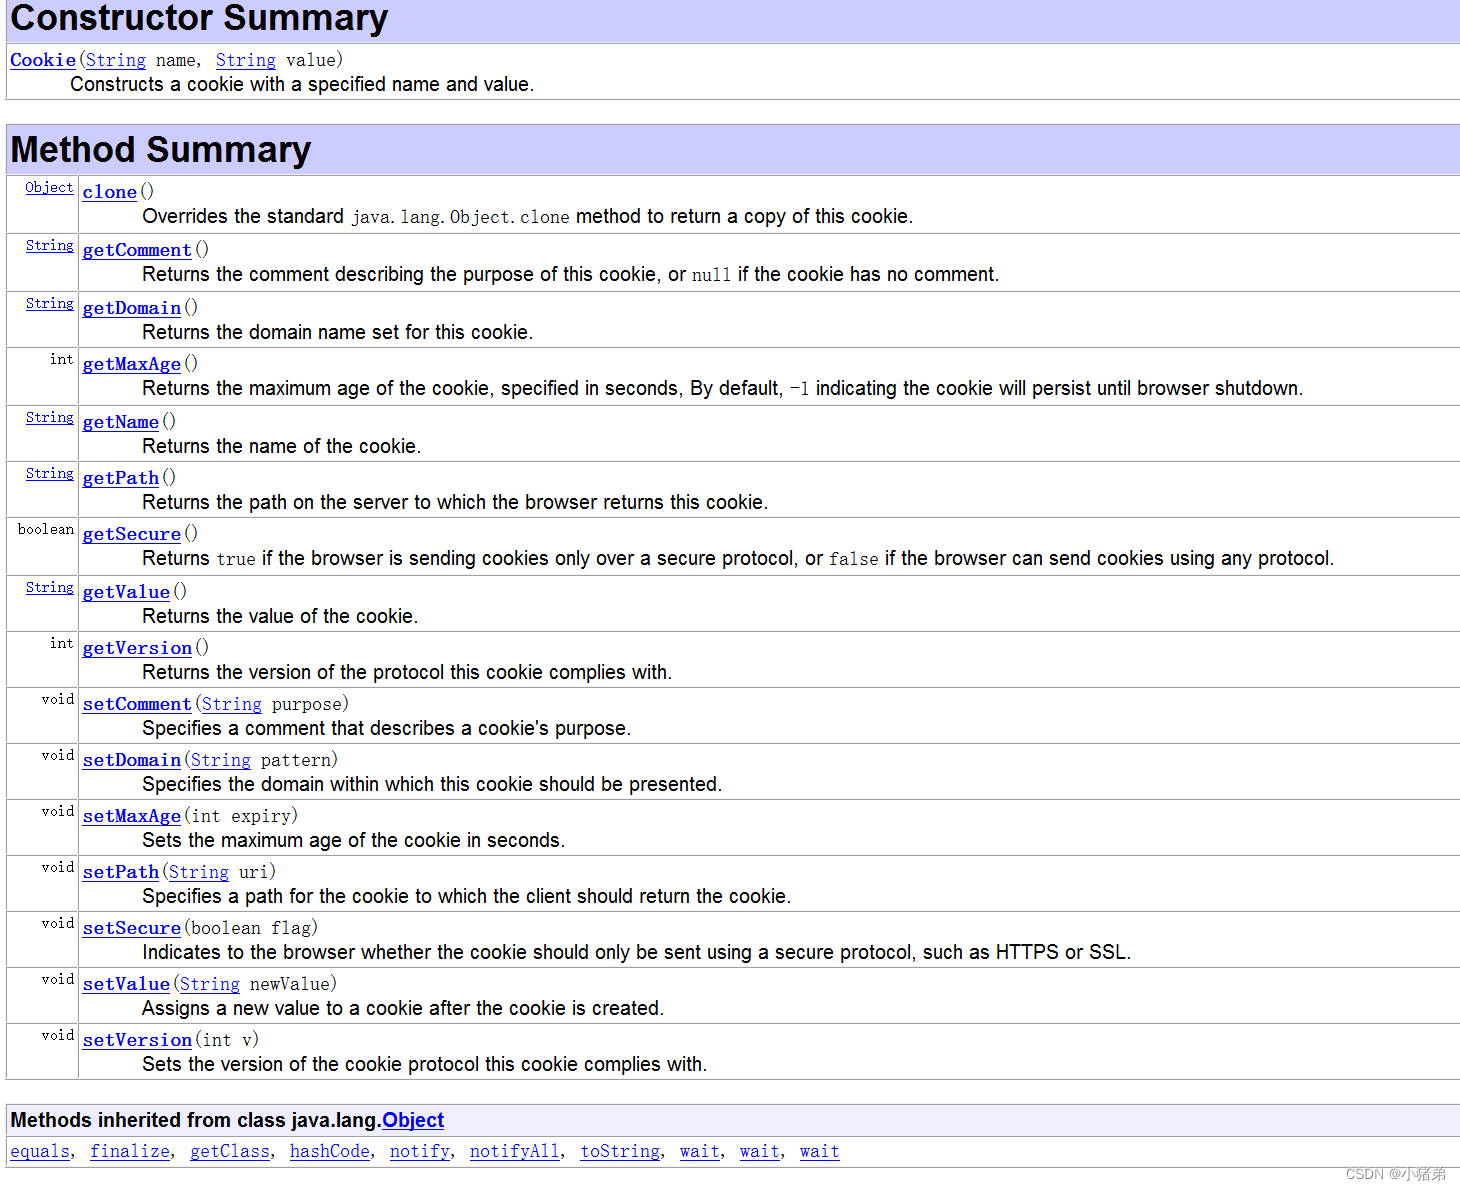Open the getDomain method link
1460x1190 pixels.
tap(132, 308)
